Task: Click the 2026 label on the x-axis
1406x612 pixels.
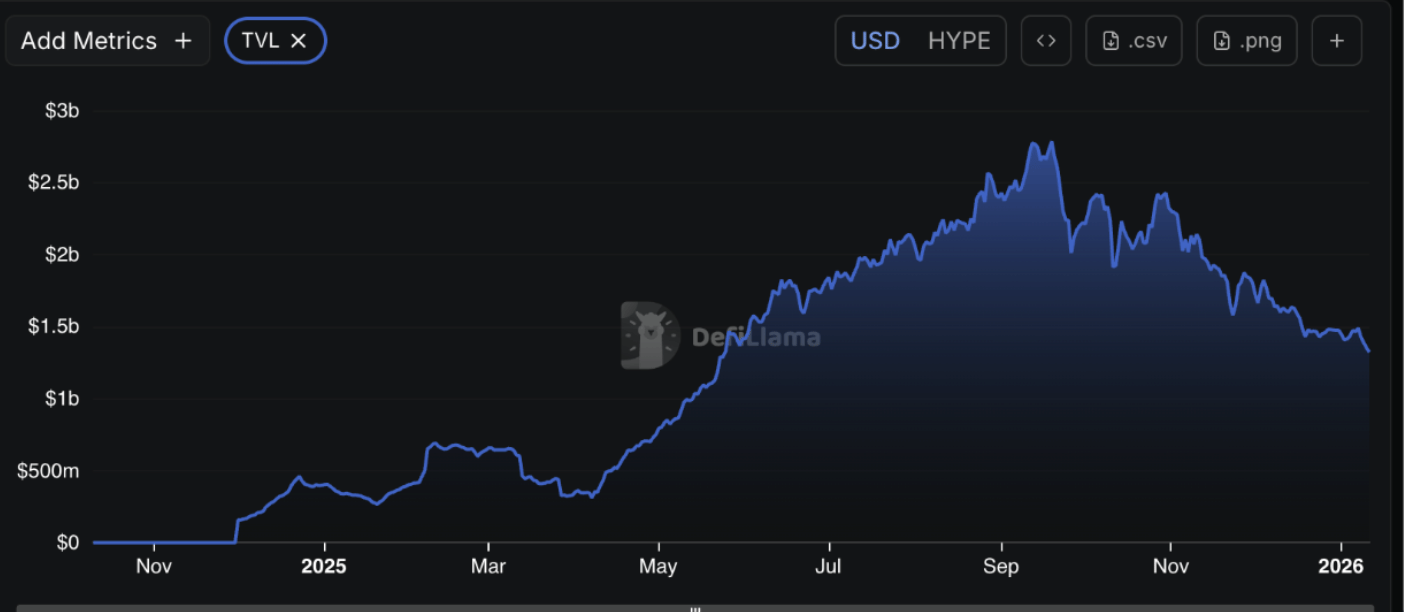Action: click(1341, 567)
